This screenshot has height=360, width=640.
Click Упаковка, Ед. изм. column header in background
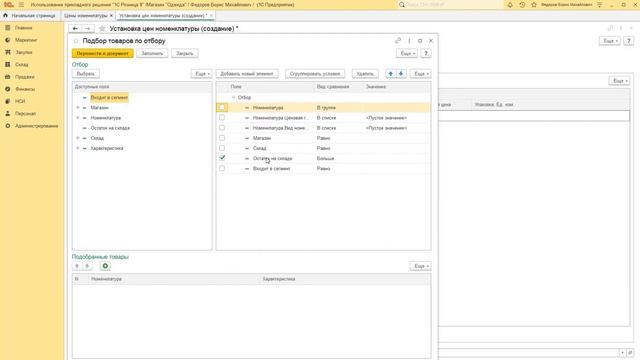(x=494, y=104)
